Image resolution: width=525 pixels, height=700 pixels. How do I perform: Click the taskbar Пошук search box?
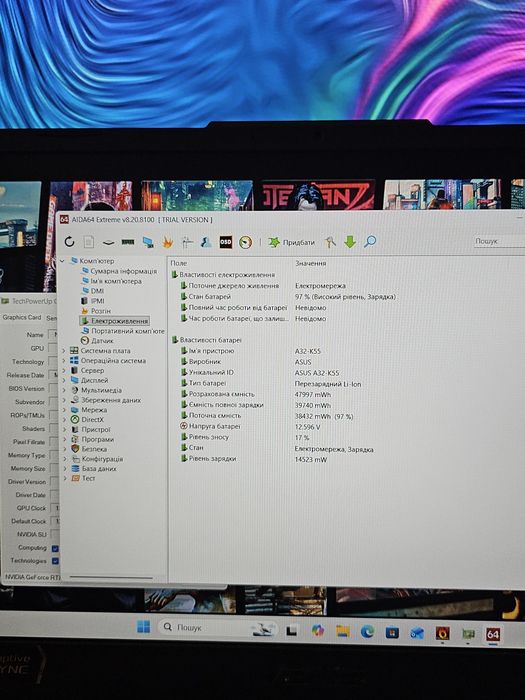[x=217, y=627]
